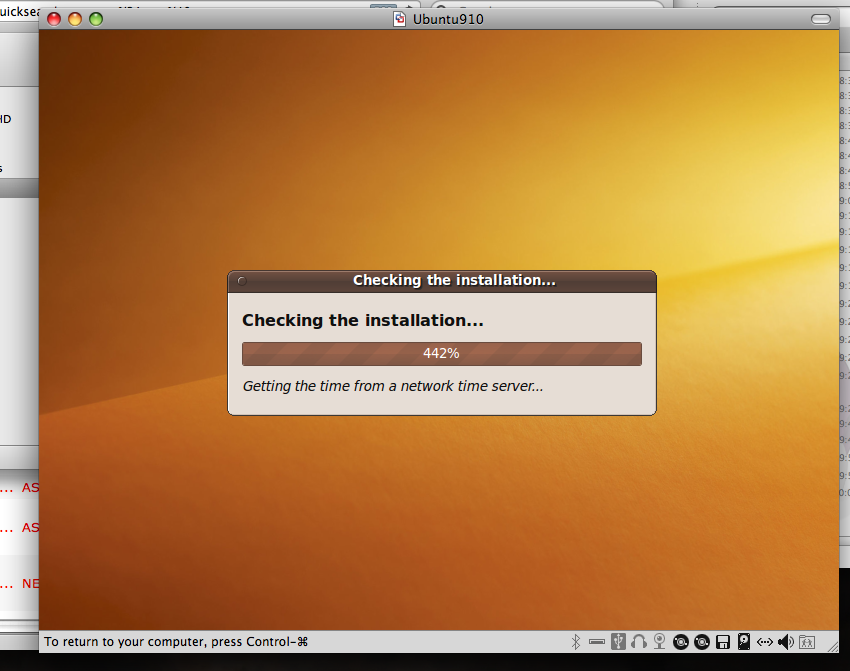Minimize the Ubuntu910 window with the yellow button
Screen dimensions: 850x671
coord(75,20)
